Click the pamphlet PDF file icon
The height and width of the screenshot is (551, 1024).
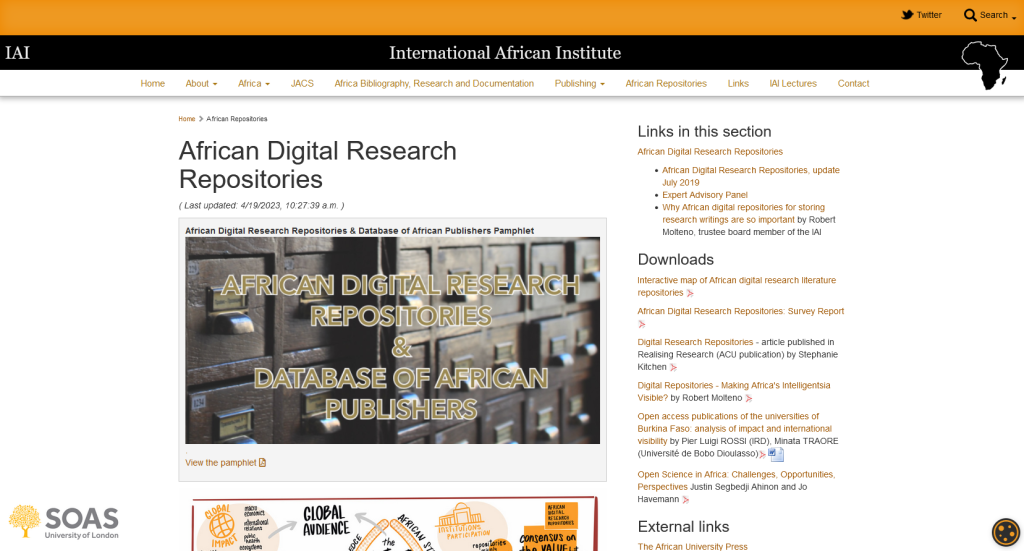click(263, 463)
